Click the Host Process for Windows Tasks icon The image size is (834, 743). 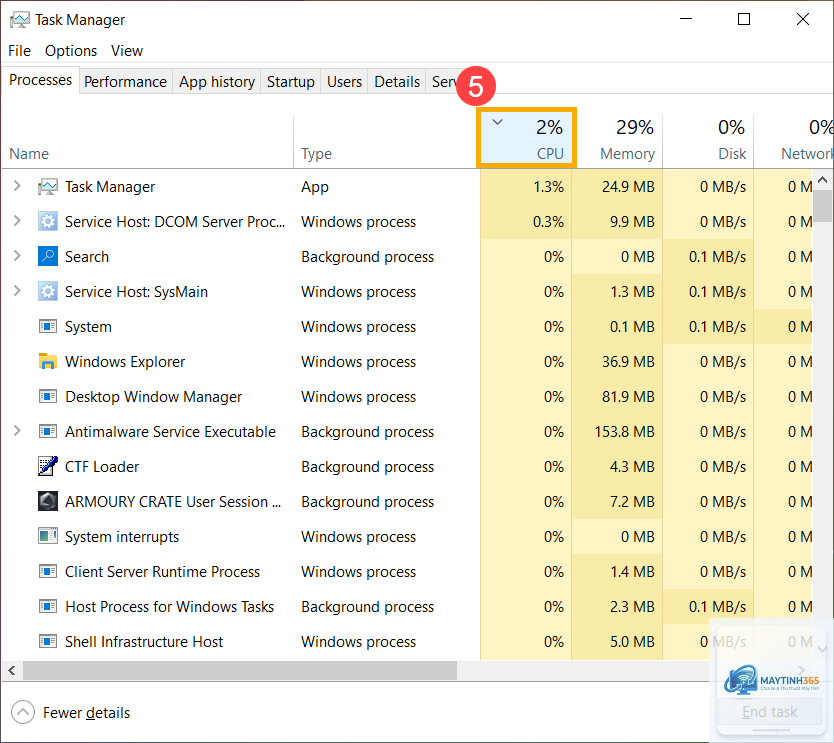click(48, 606)
